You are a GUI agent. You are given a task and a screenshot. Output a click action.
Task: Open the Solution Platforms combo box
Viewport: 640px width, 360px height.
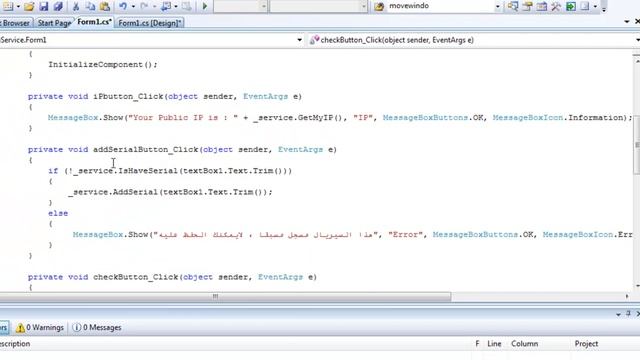click(x=318, y=6)
